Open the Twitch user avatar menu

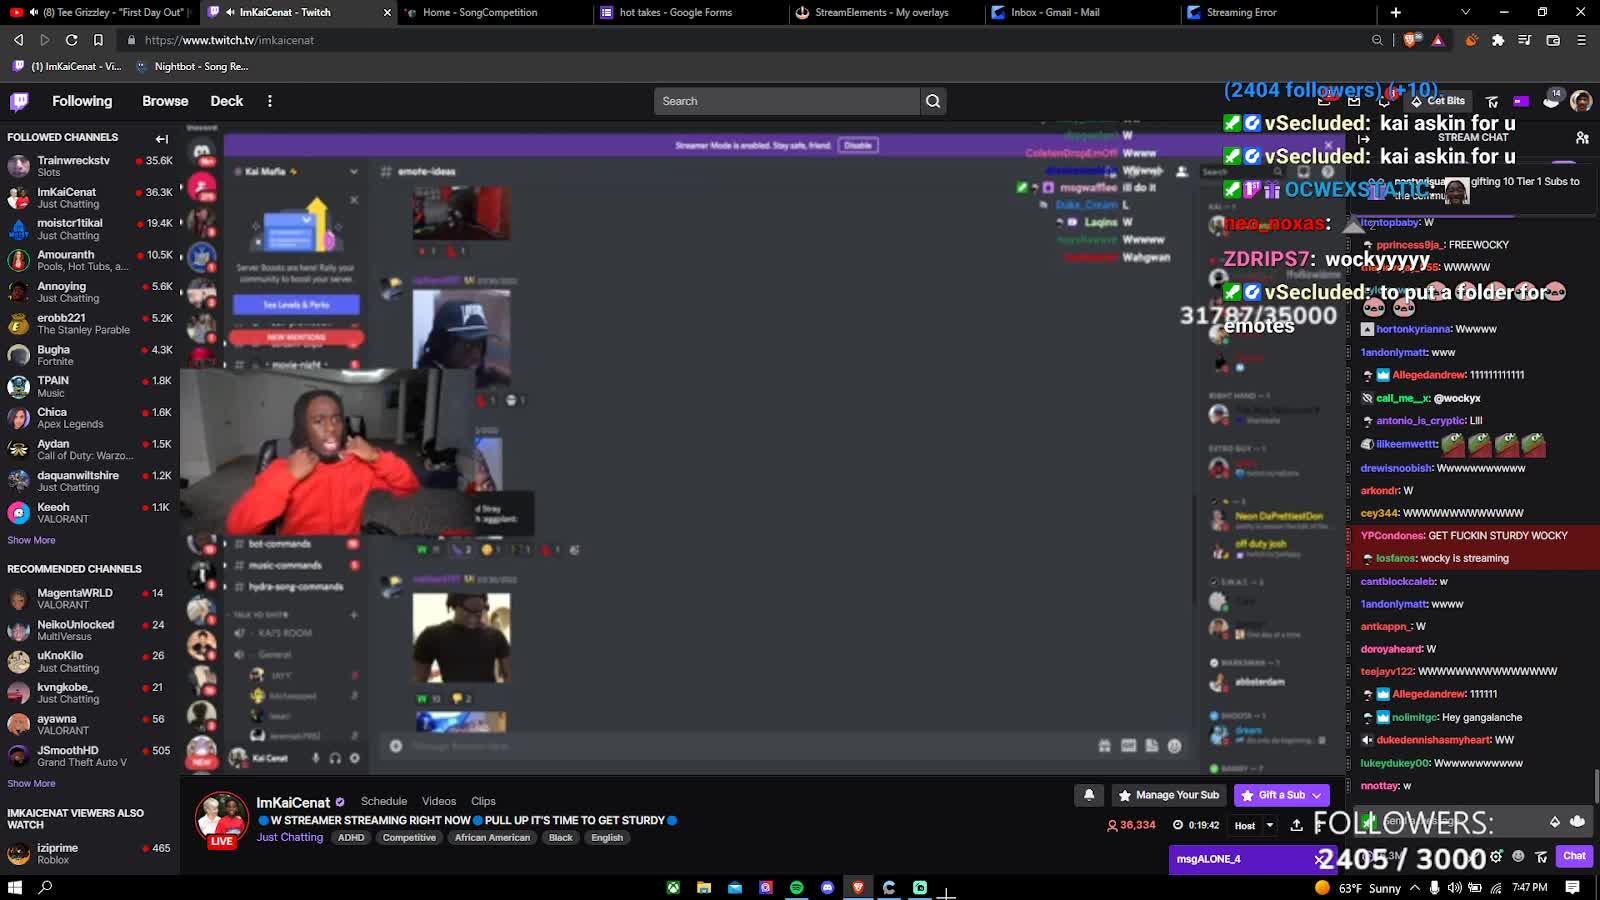tap(1581, 101)
